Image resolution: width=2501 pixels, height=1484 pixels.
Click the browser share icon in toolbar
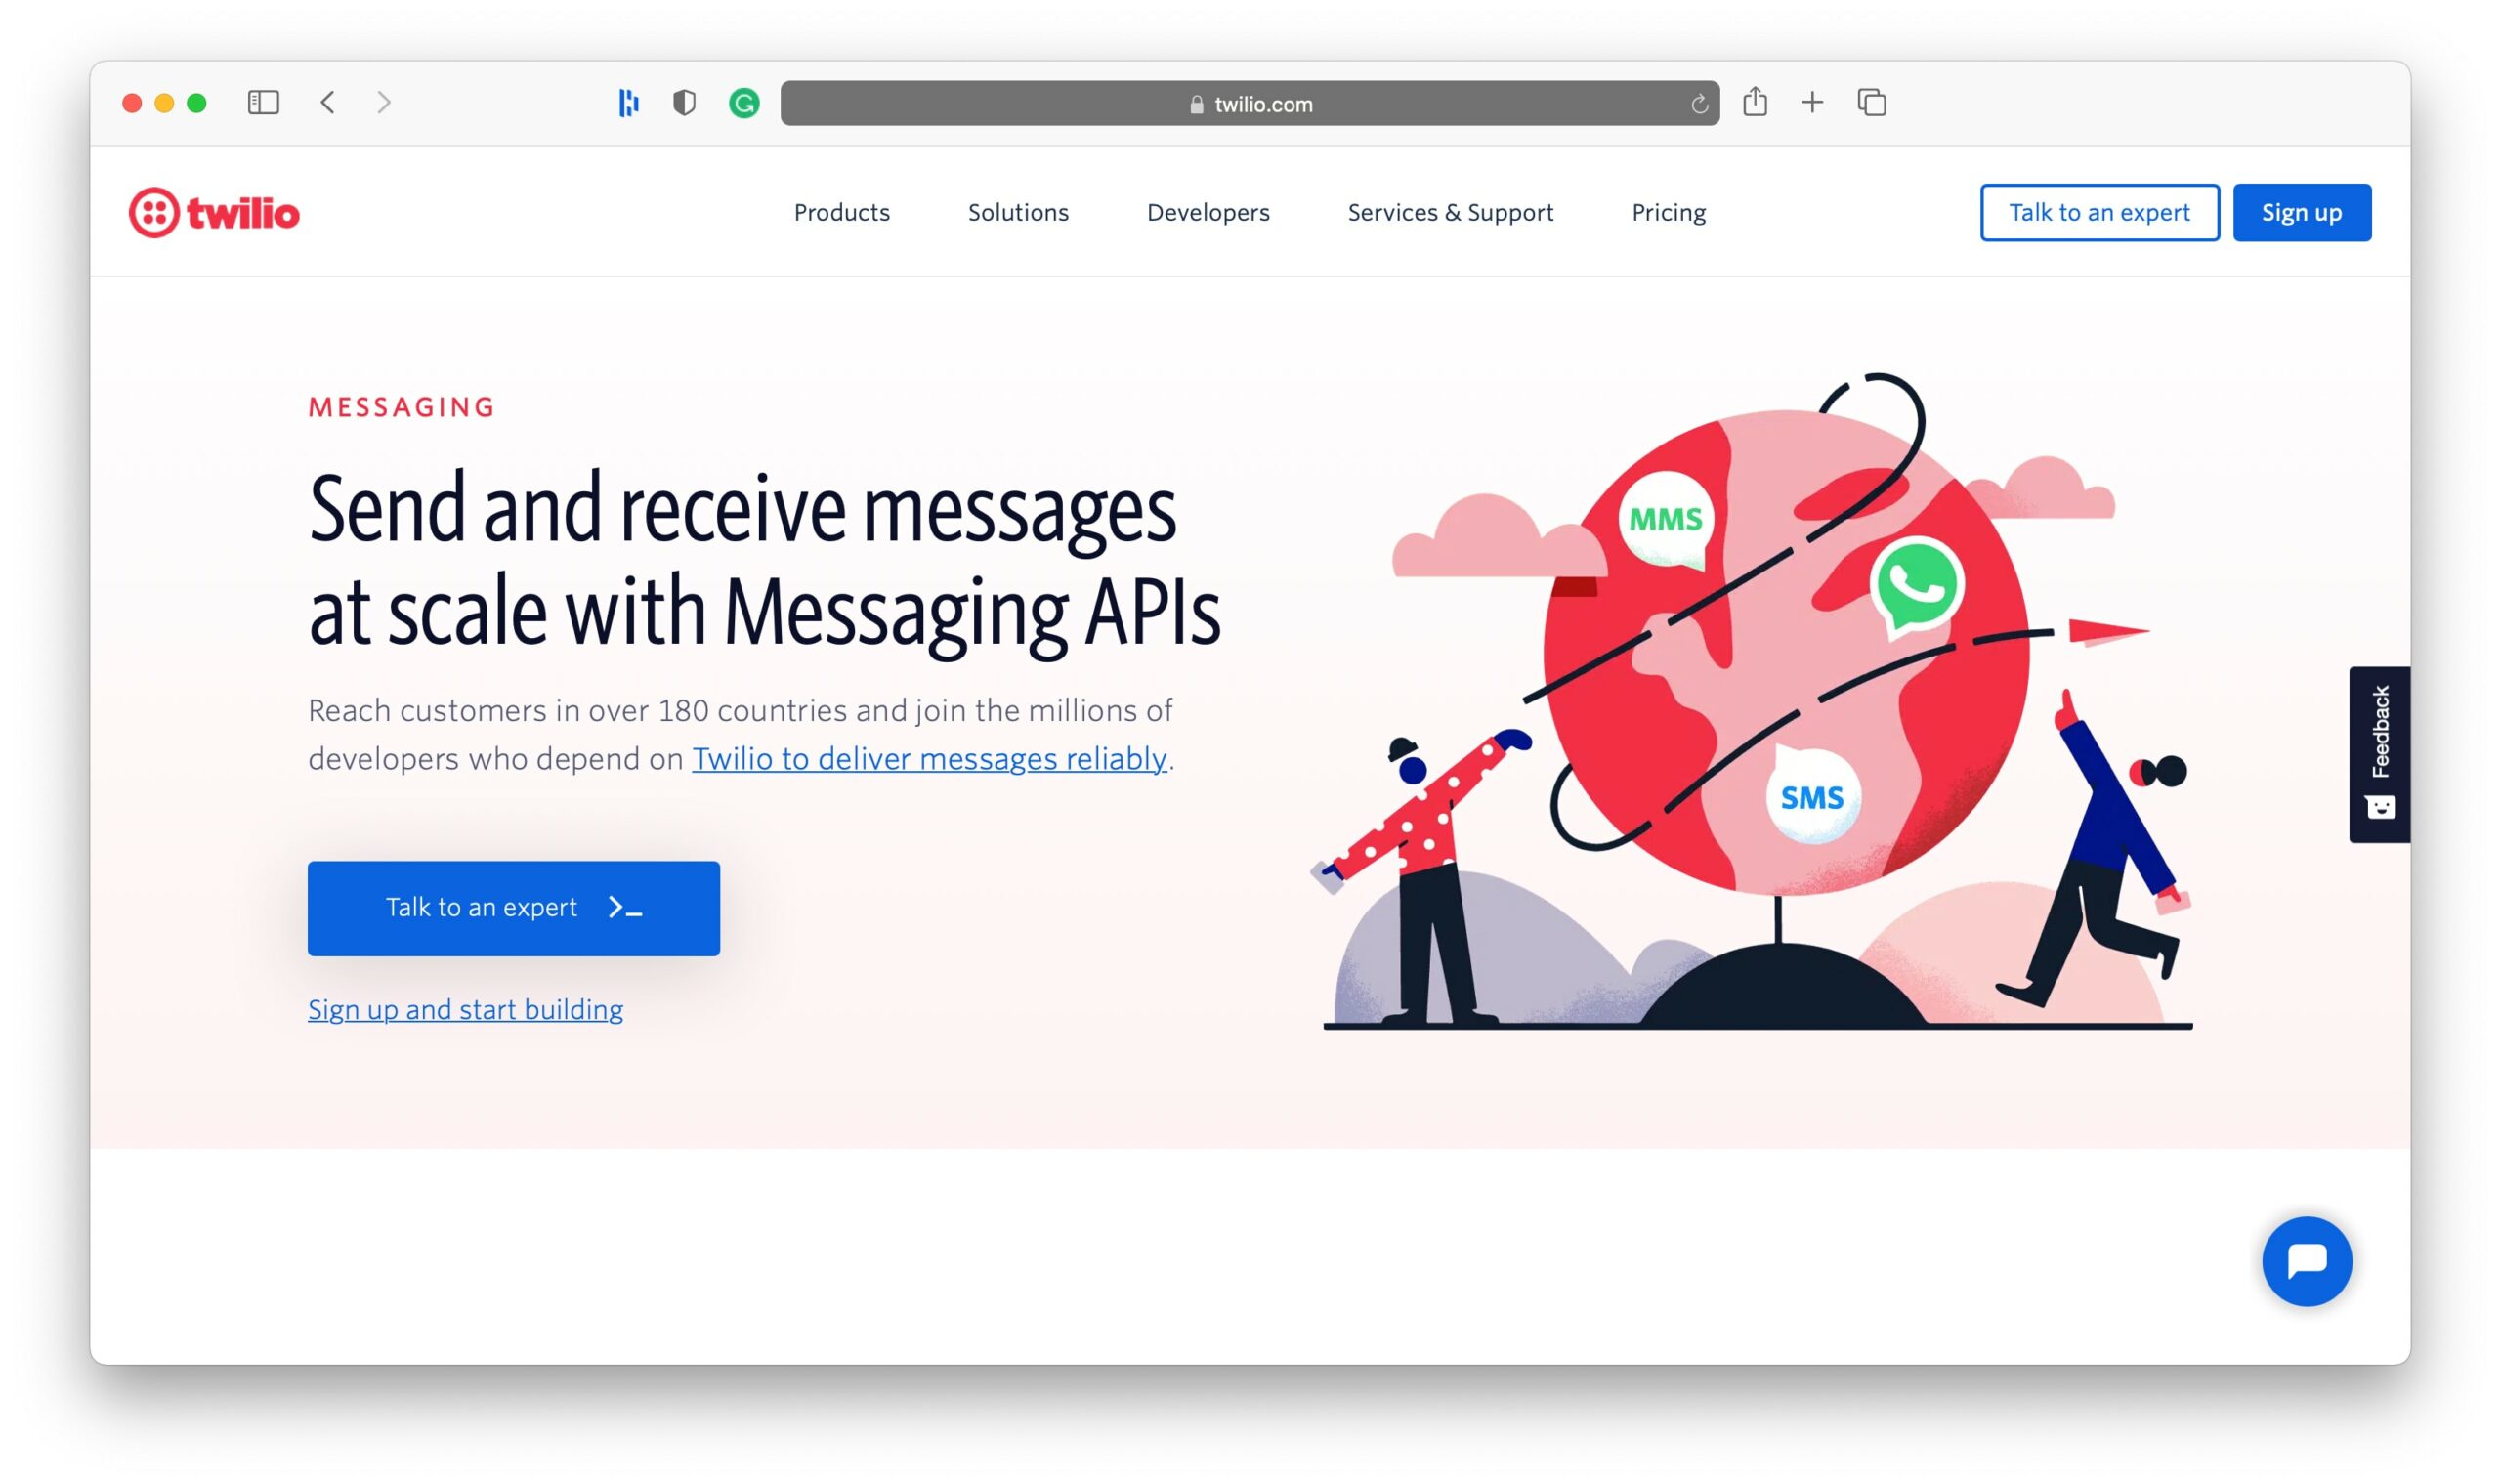point(1756,103)
